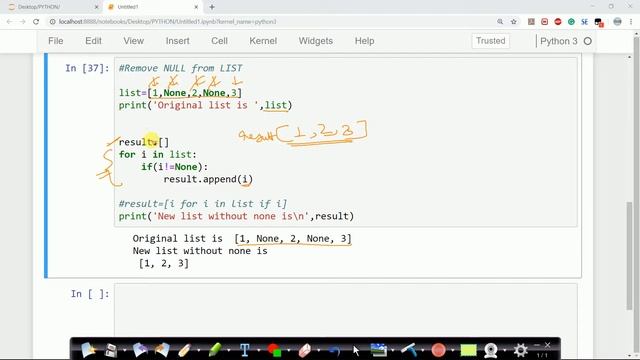This screenshot has height=360, width=640.
Task: Expand the eraser tool dropdown arrow
Action: (319, 351)
